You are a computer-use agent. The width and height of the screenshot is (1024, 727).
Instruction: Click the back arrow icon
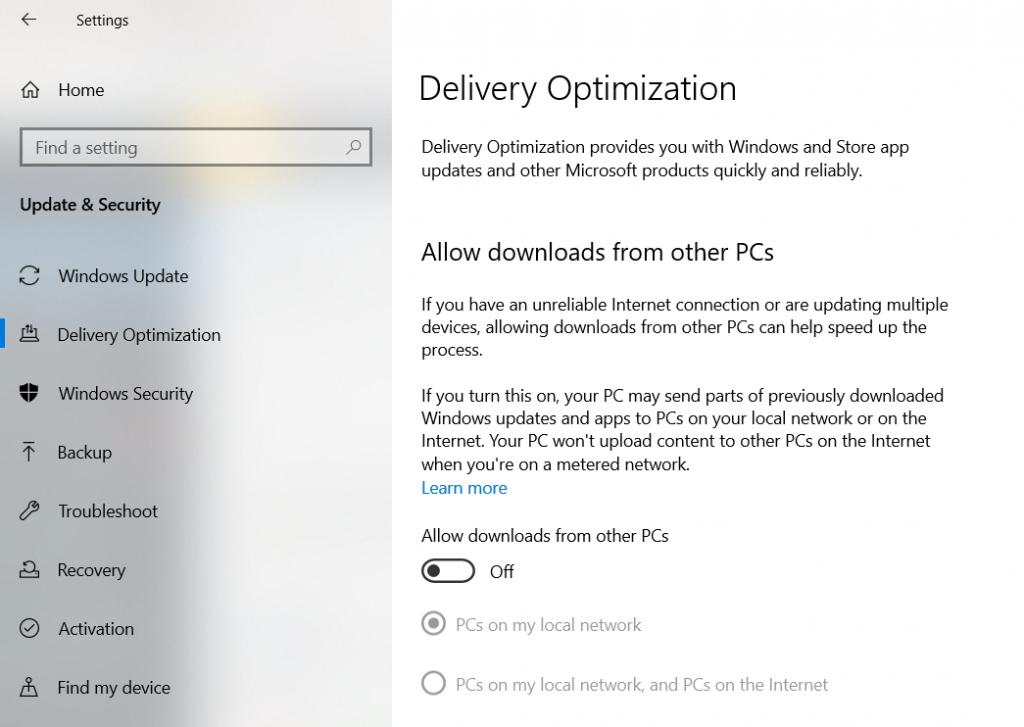pos(28,20)
